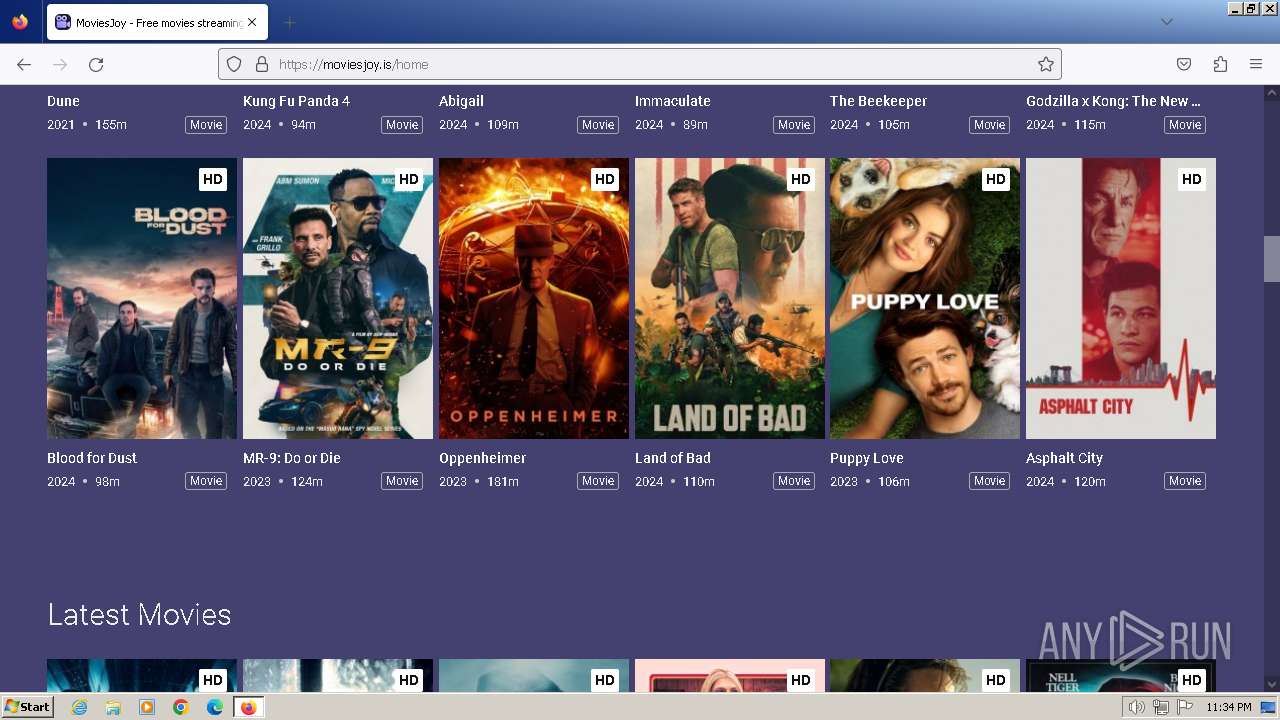Open the volume speaker tray icon
Screen dimensions: 1280x720
pos(1137,707)
